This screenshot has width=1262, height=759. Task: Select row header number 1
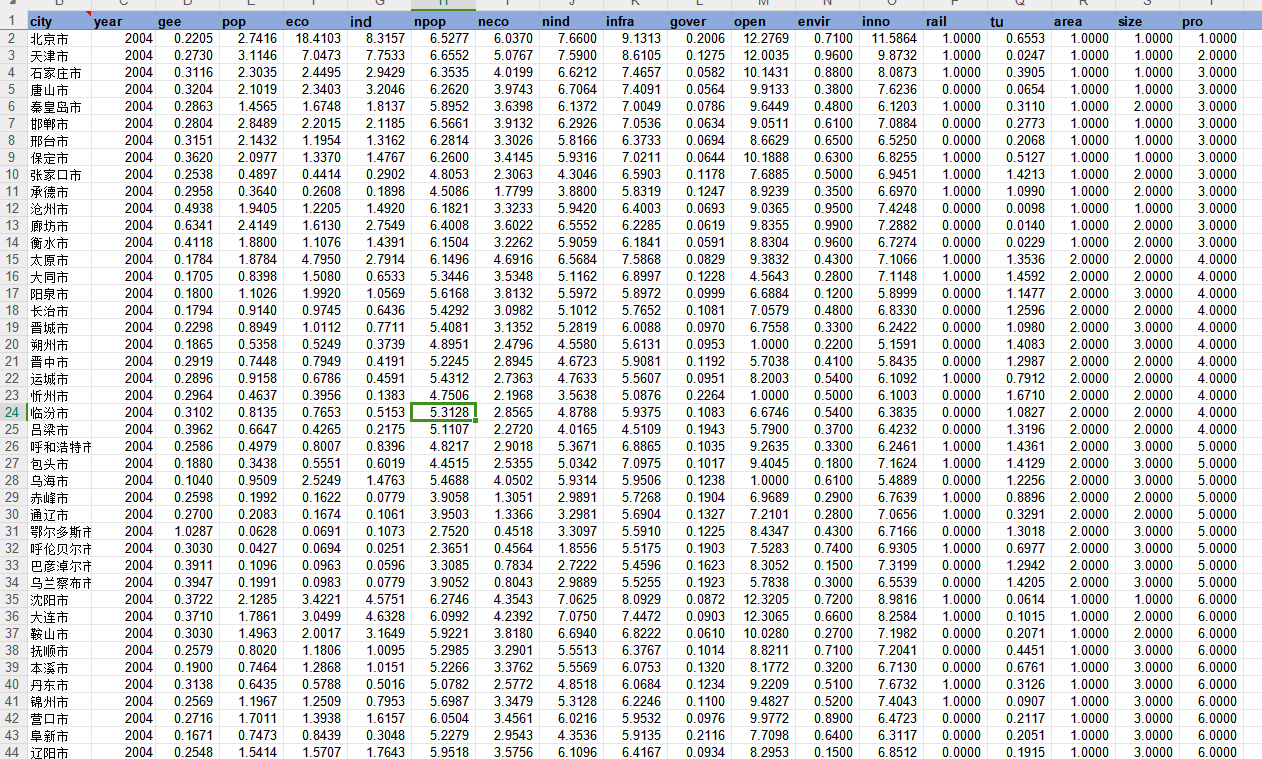[x=13, y=22]
